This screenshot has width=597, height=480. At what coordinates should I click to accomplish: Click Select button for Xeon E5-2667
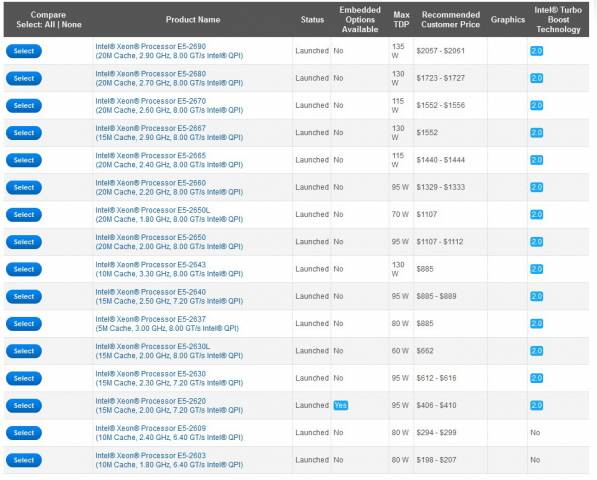(x=24, y=133)
